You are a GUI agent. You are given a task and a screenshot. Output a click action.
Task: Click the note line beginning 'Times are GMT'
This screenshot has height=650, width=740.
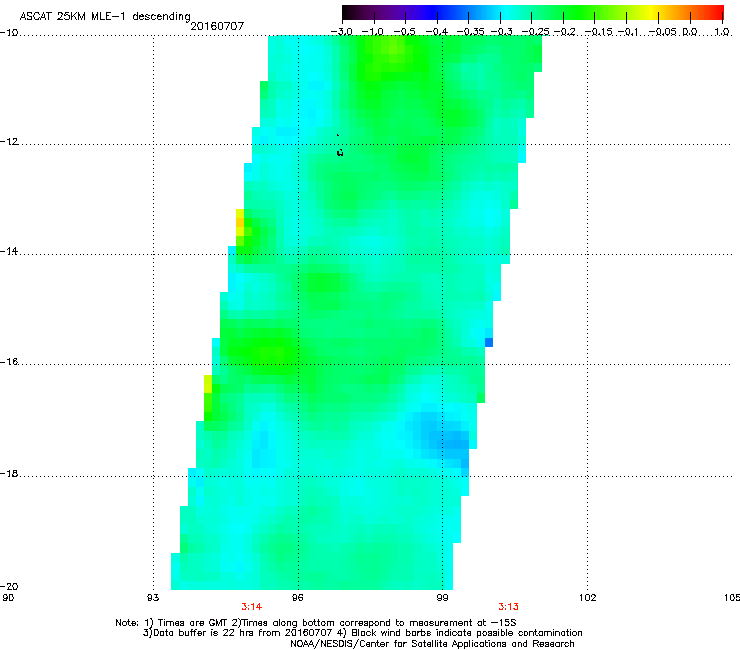(316, 623)
